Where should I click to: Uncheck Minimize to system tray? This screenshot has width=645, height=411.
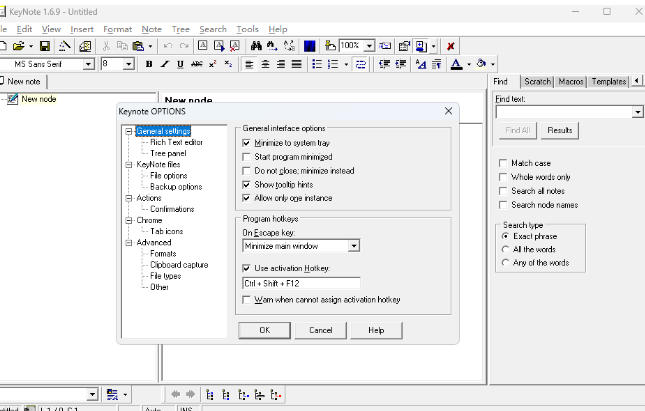247,143
